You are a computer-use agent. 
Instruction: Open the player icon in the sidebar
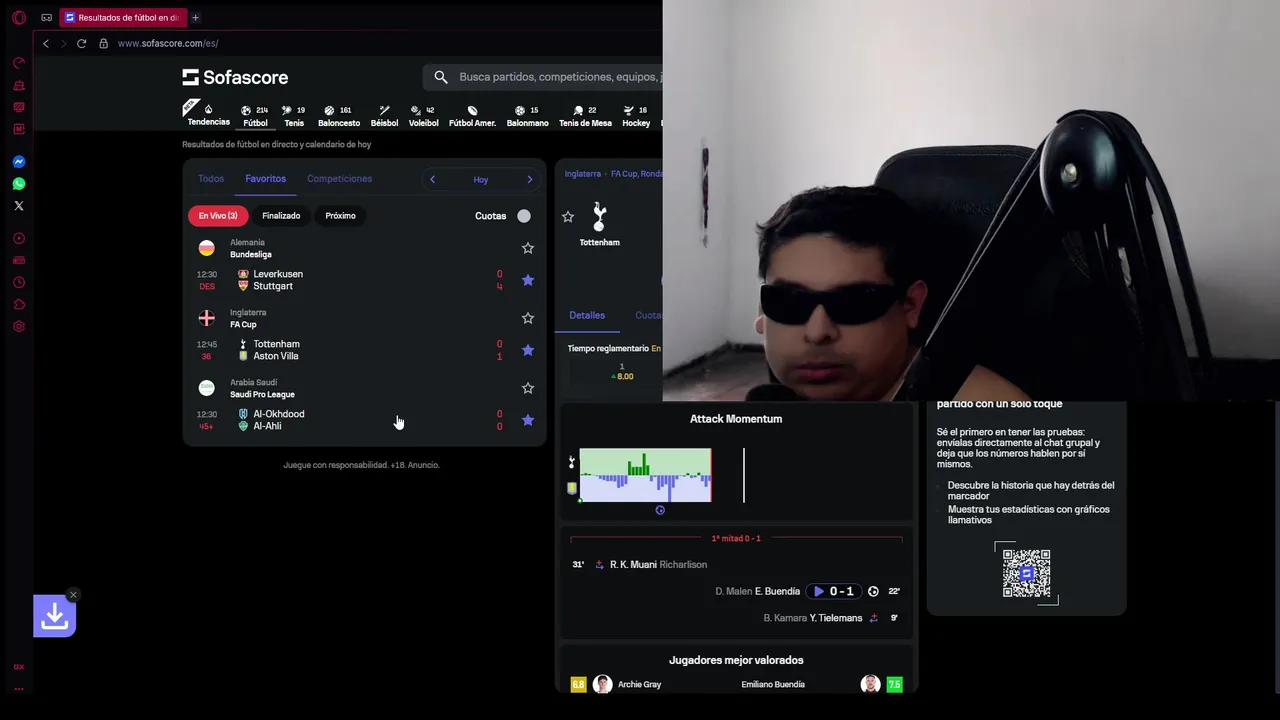(19, 238)
